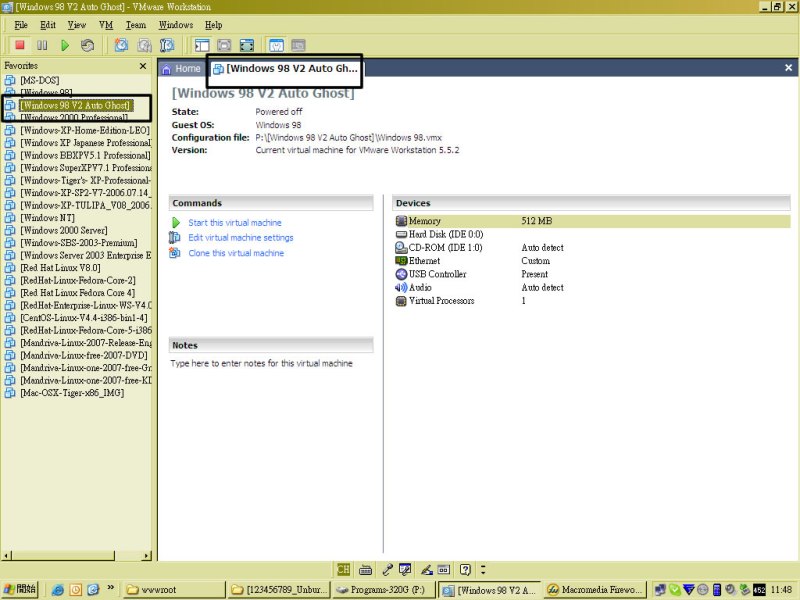This screenshot has height=600, width=800.
Task: Select [Windows 2000 Server] in Favorites
Action: point(64,231)
